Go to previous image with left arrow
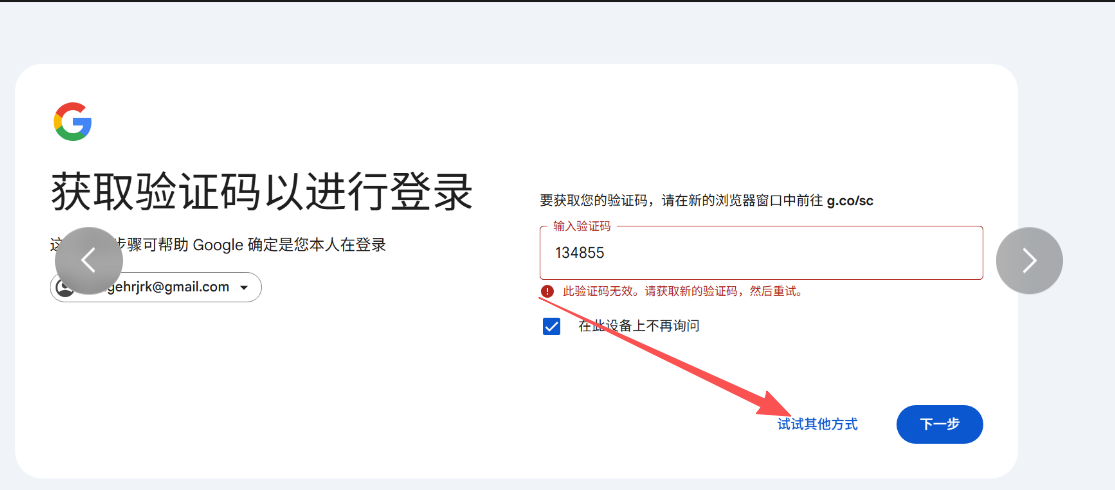This screenshot has width=1115, height=490. (89, 261)
